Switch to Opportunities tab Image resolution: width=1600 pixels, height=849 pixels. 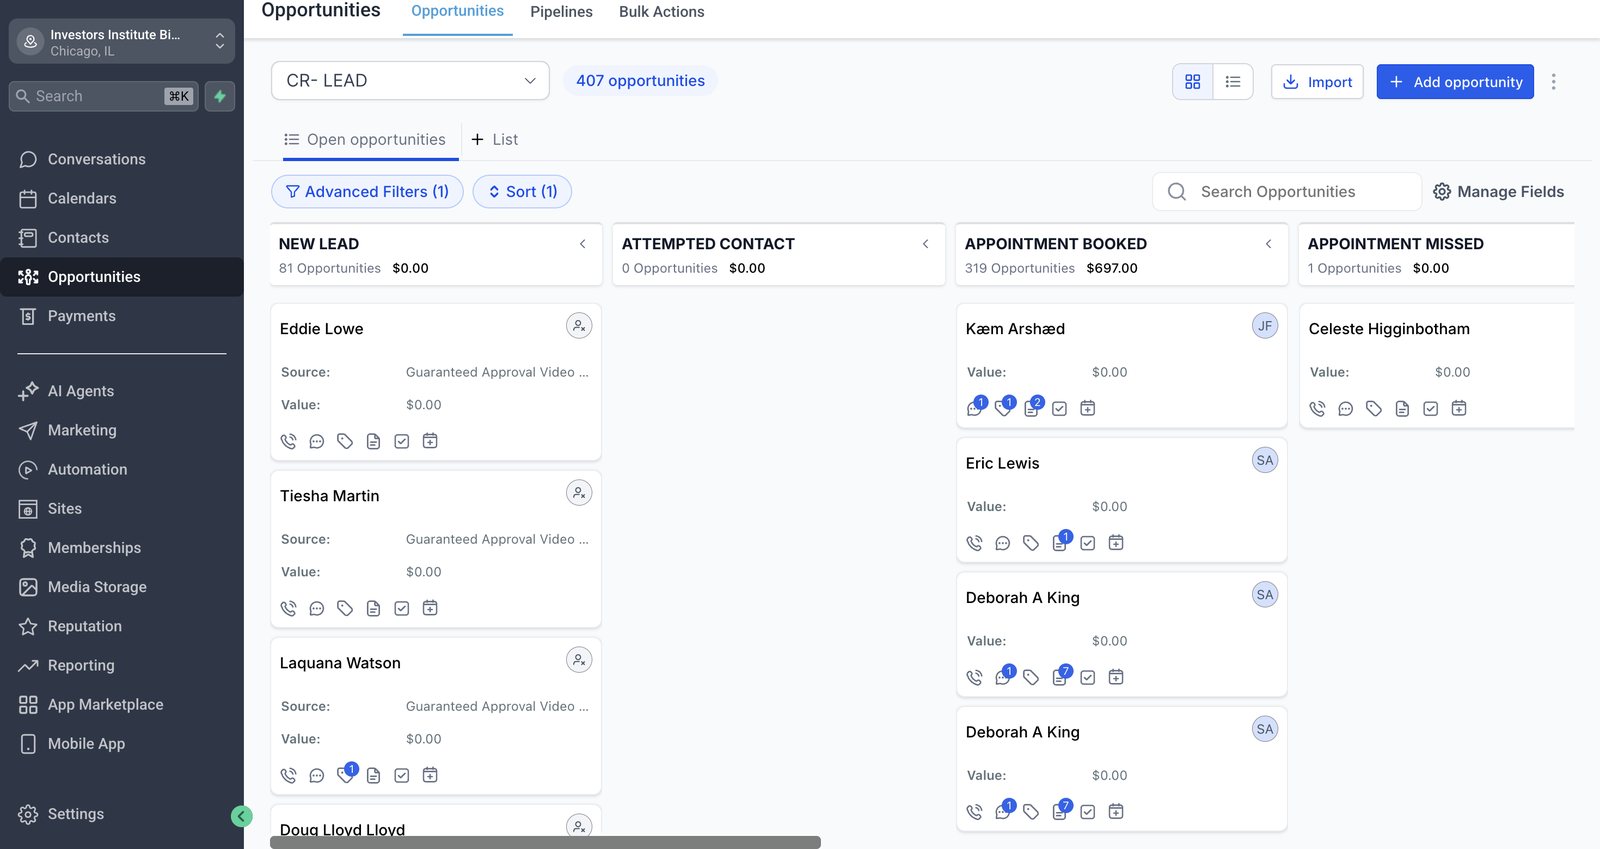(457, 12)
